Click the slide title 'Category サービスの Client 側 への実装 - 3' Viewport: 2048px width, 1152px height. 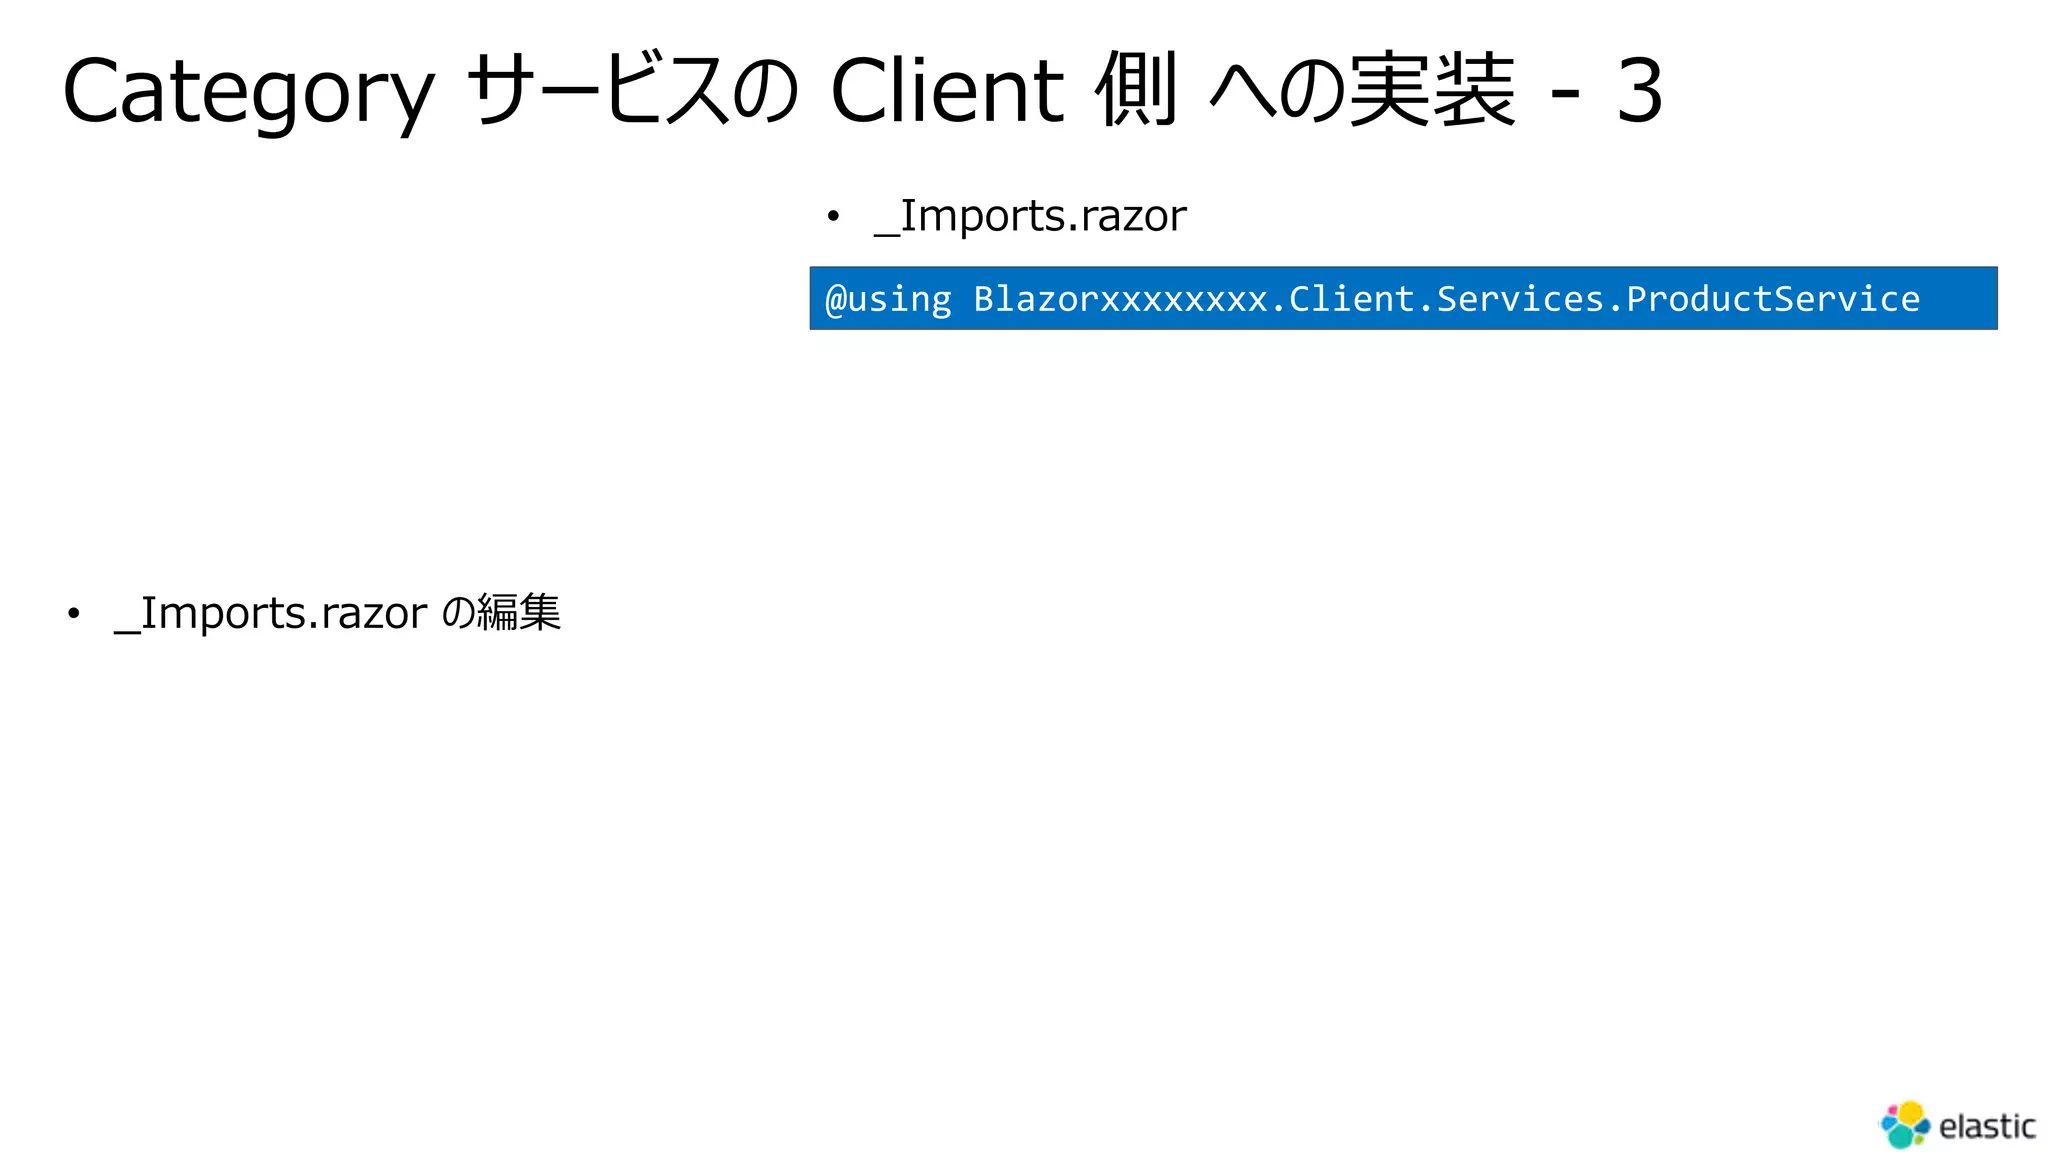click(x=863, y=90)
